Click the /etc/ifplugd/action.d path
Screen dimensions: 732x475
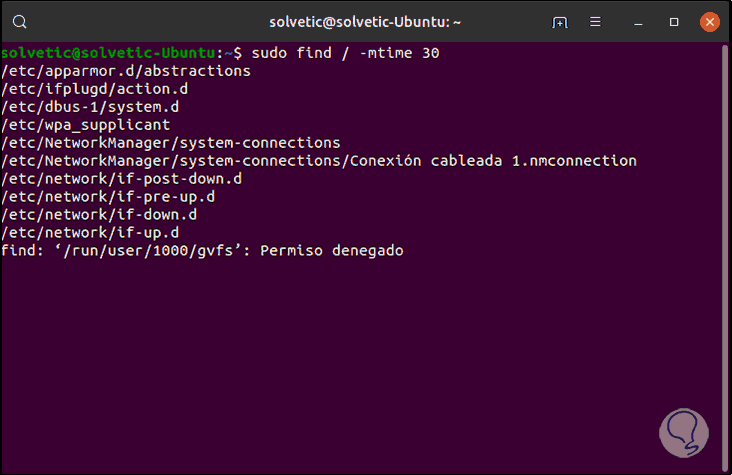tap(95, 89)
